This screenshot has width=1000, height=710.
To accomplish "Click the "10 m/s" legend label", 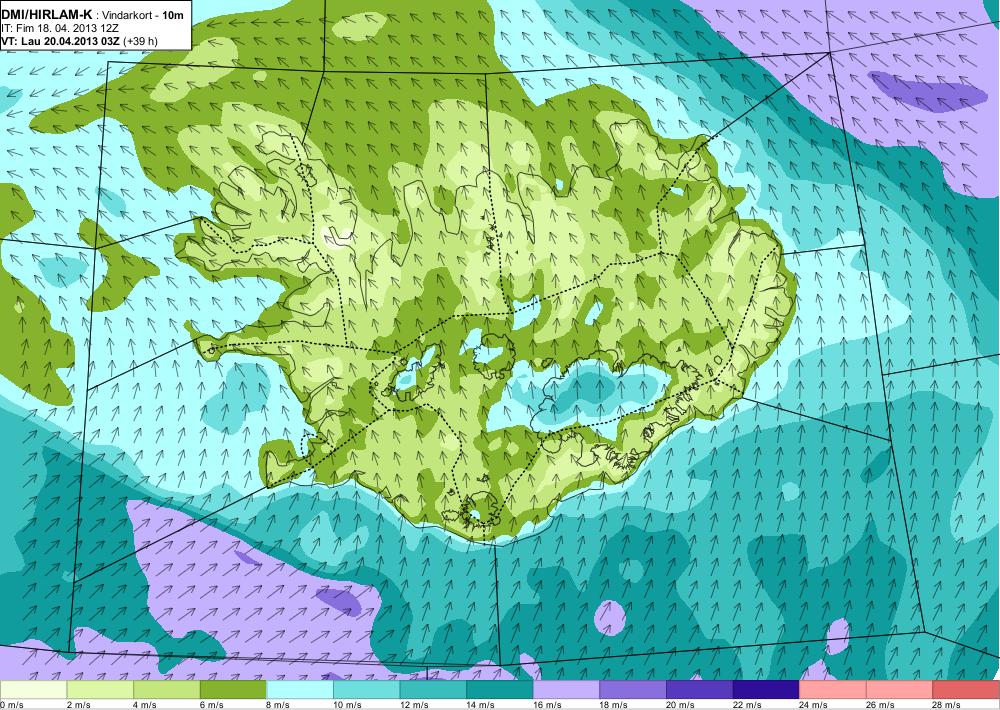I will (x=347, y=705).
